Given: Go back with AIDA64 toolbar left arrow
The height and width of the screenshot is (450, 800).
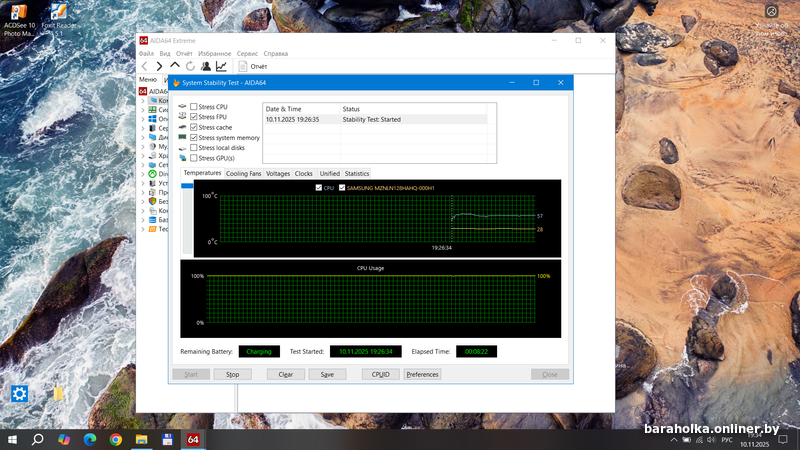Looking at the screenshot, I should tap(144, 66).
